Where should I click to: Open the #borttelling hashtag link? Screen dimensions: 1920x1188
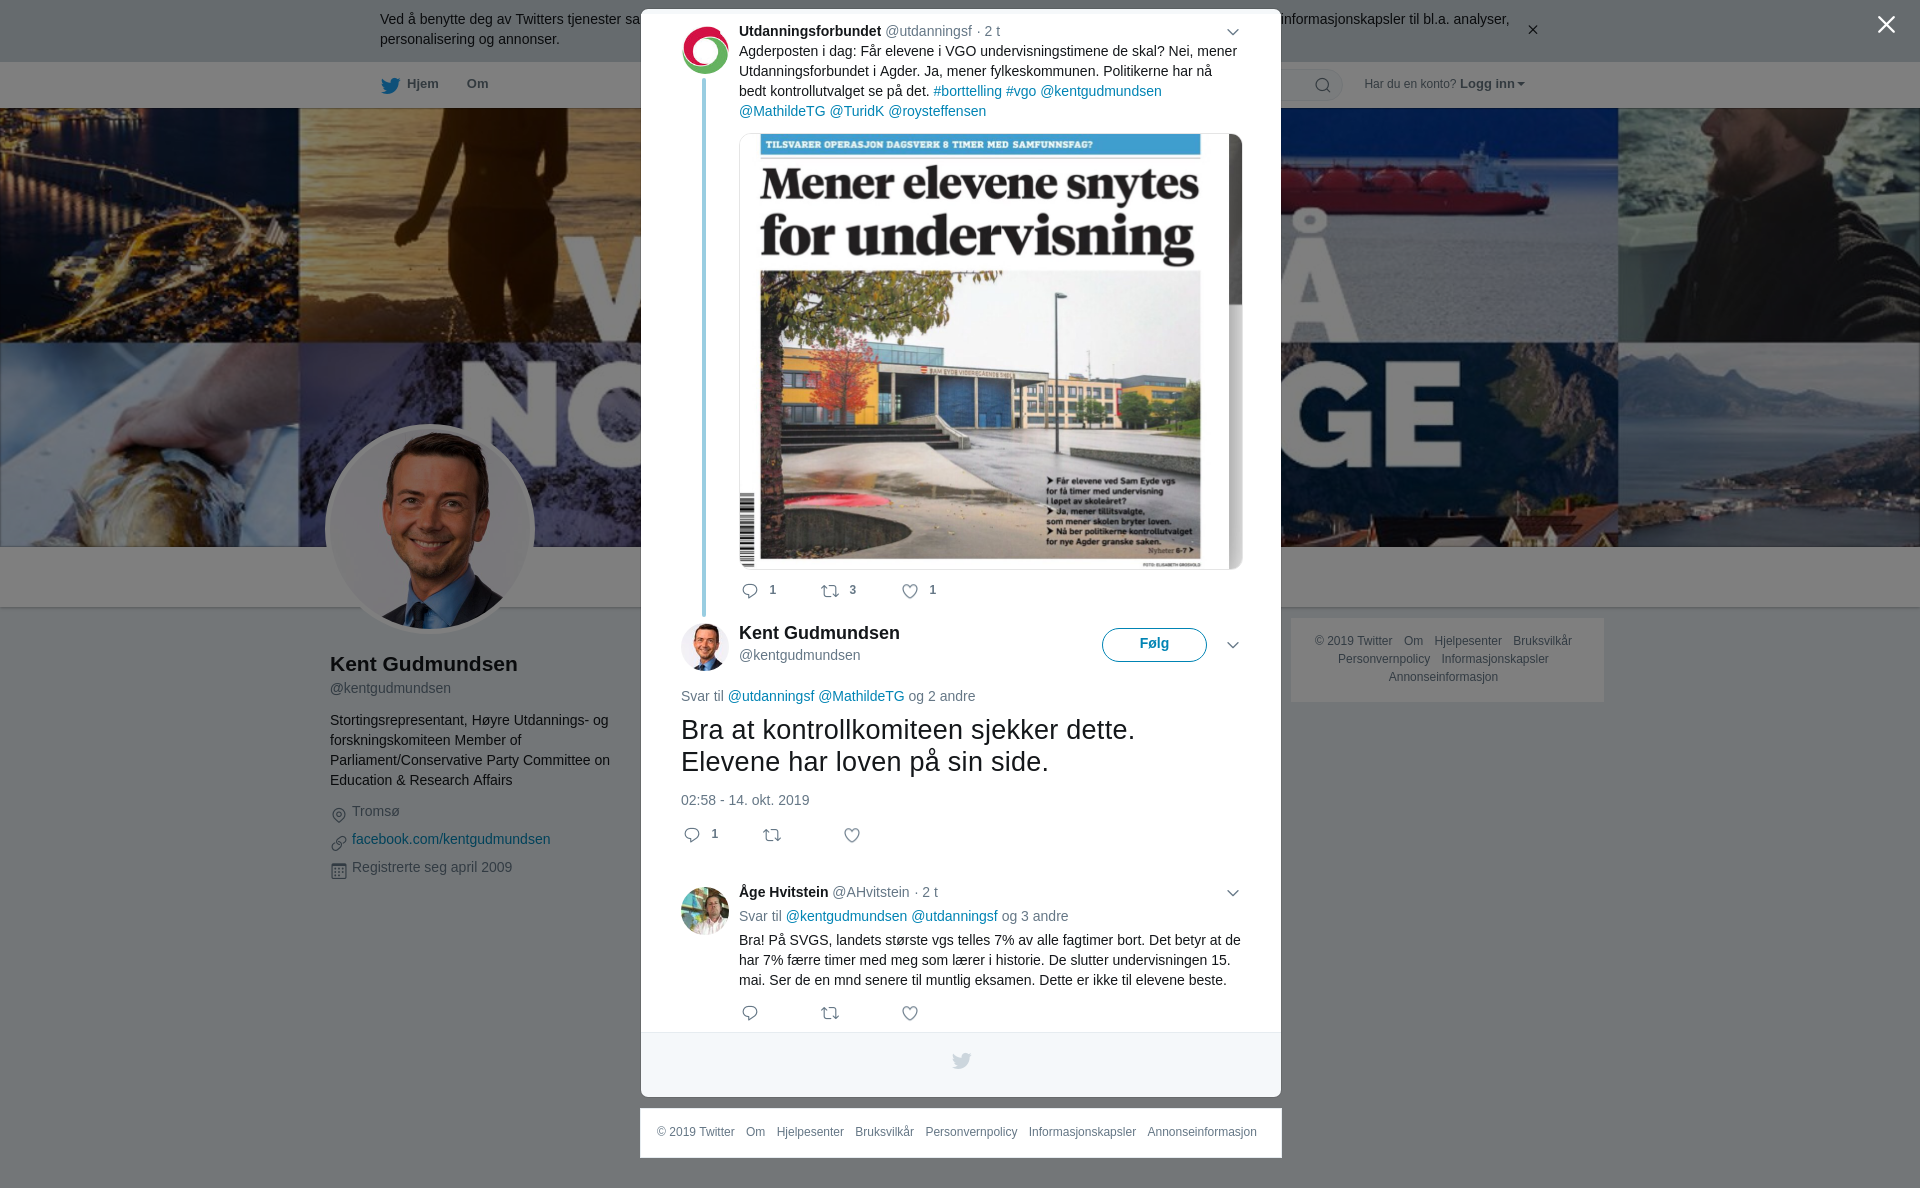coord(967,91)
